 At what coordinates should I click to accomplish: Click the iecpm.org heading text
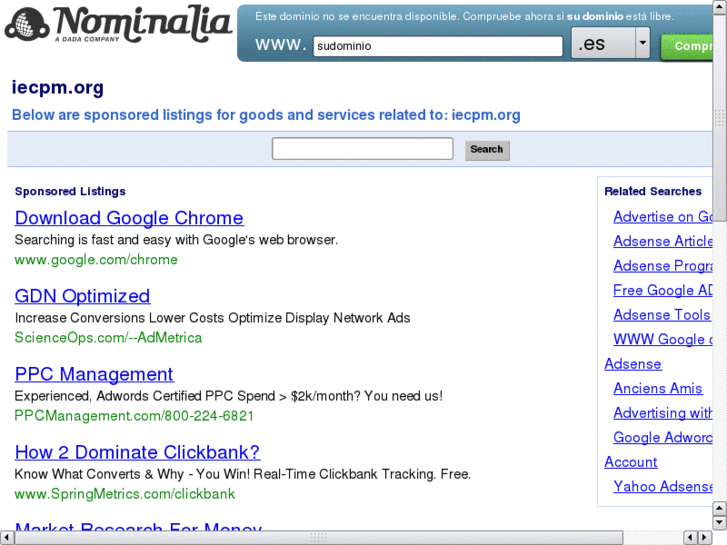tap(57, 87)
